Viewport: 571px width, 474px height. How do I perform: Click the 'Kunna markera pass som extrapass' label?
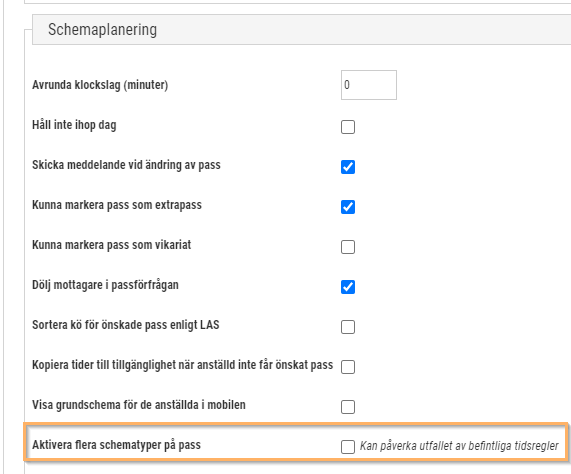tap(117, 205)
